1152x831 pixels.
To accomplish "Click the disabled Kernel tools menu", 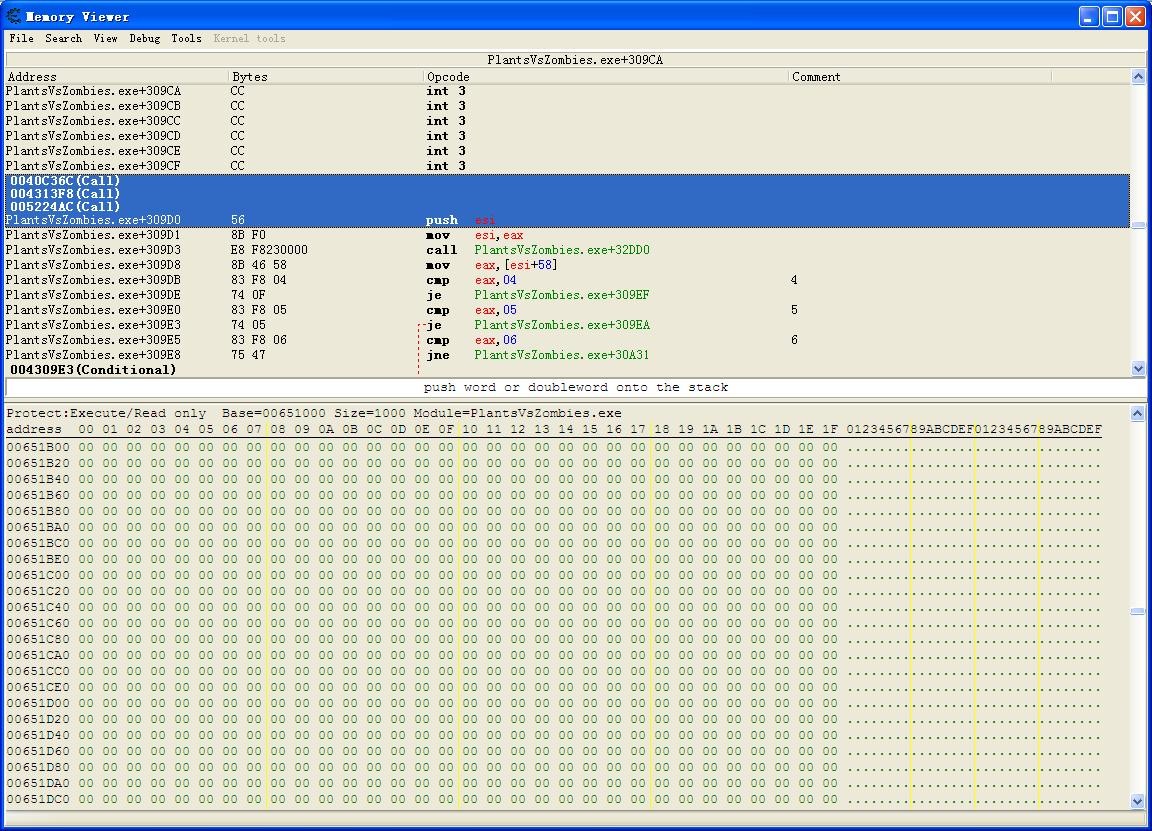I will click(249, 38).
